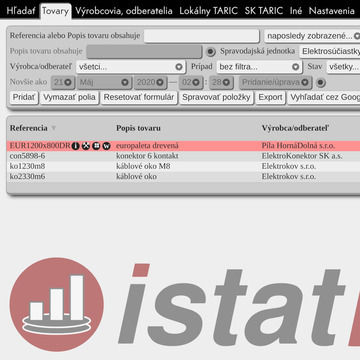
Task: Open the day dropdown showing 21
Action: [x=63, y=82]
